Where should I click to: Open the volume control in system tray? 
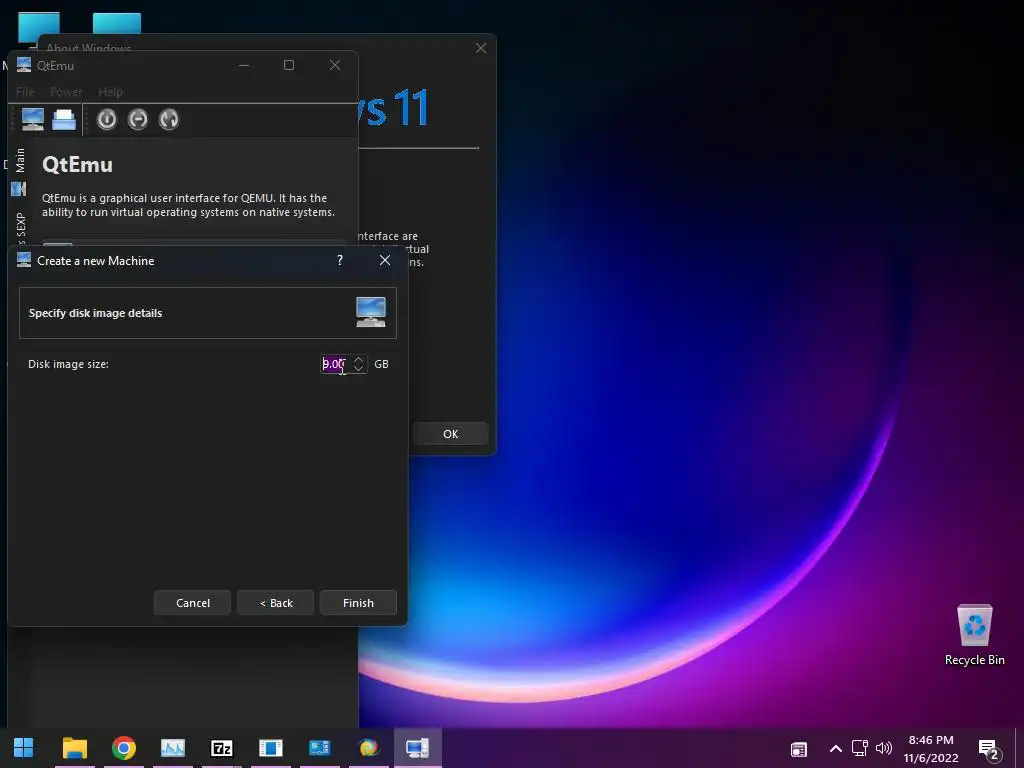[x=884, y=748]
